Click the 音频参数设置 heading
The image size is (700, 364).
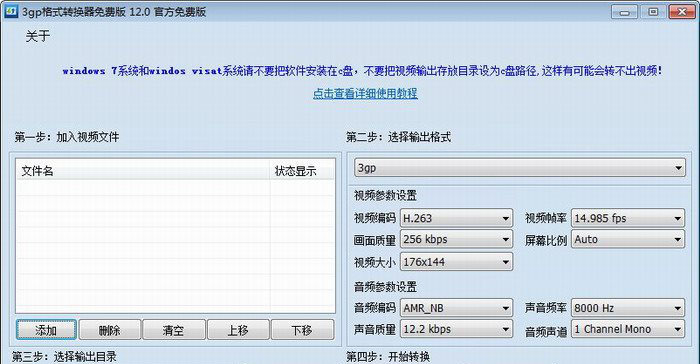pos(385,287)
